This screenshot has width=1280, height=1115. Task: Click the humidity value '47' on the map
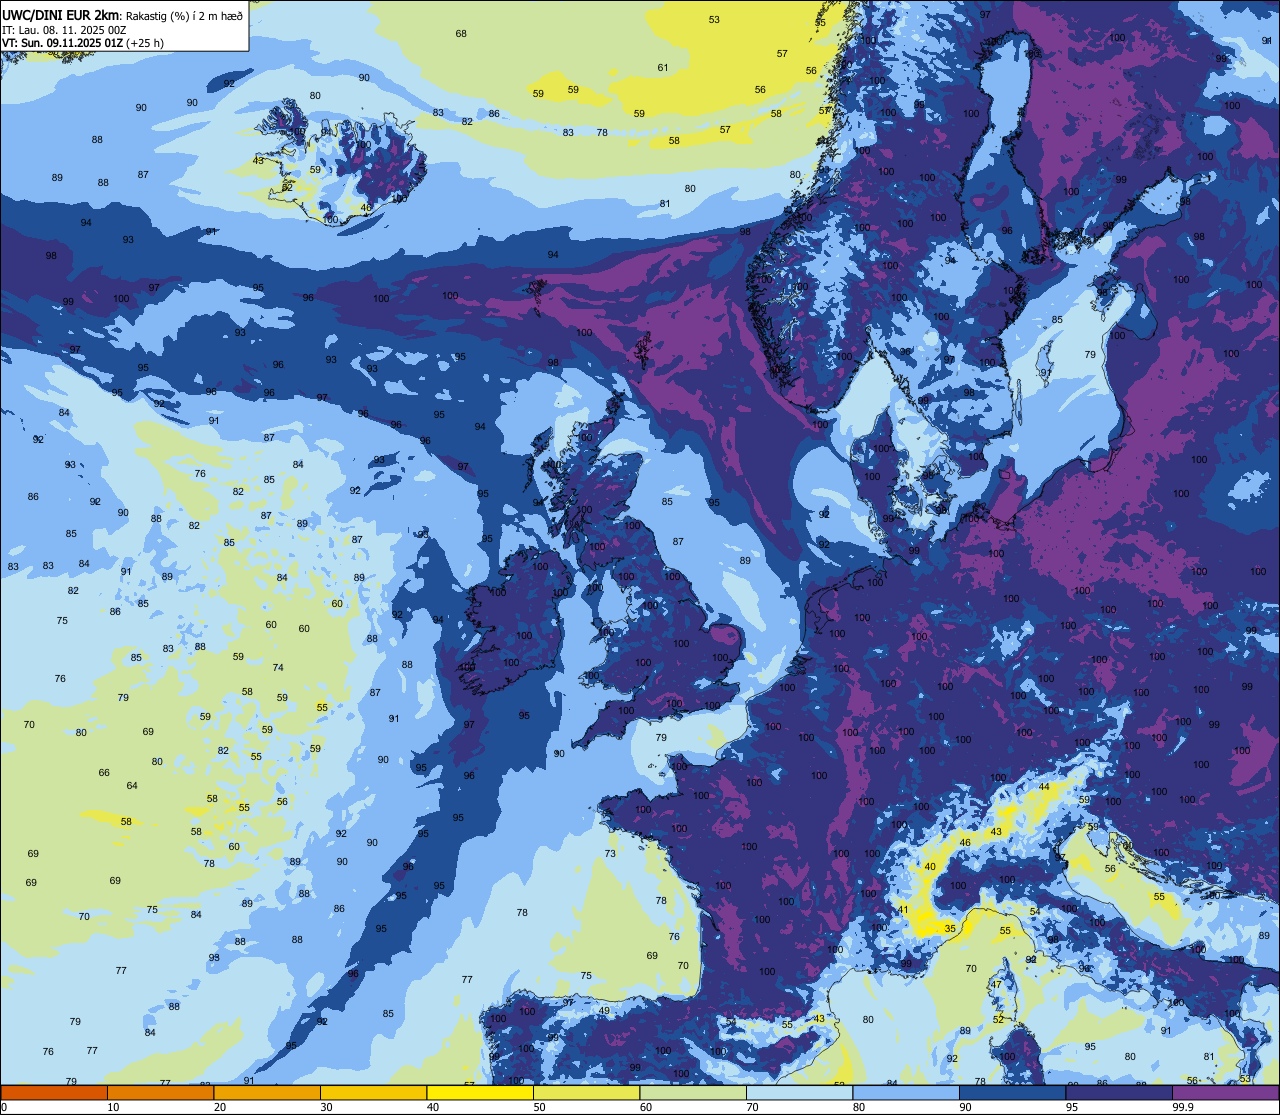pyautogui.click(x=996, y=985)
